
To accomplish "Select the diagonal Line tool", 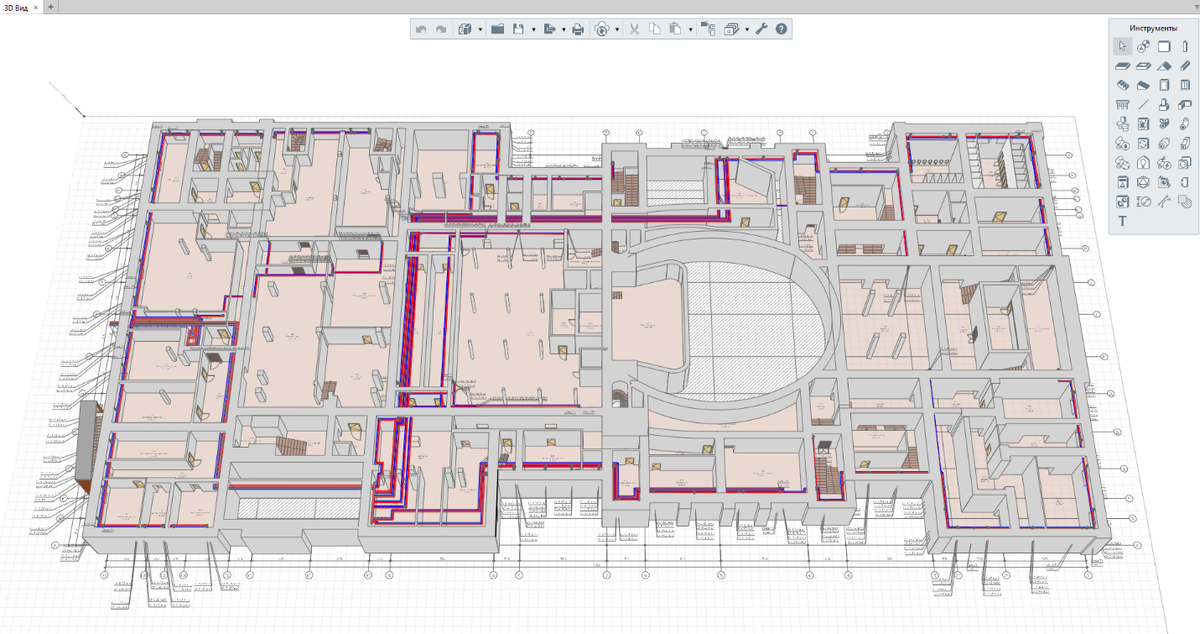I will click(x=1143, y=103).
